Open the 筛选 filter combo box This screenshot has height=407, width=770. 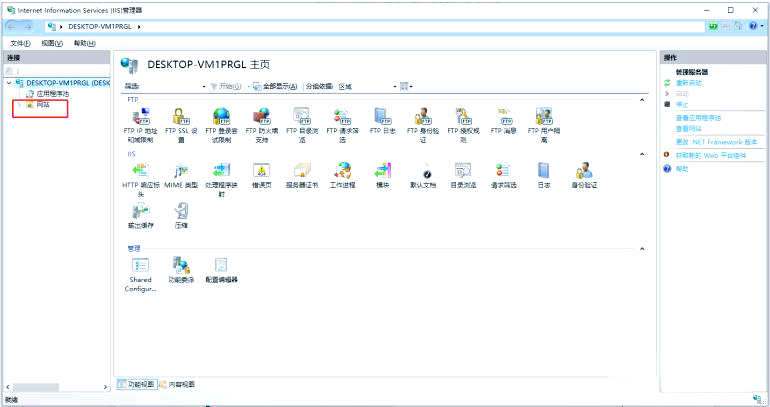point(174,86)
